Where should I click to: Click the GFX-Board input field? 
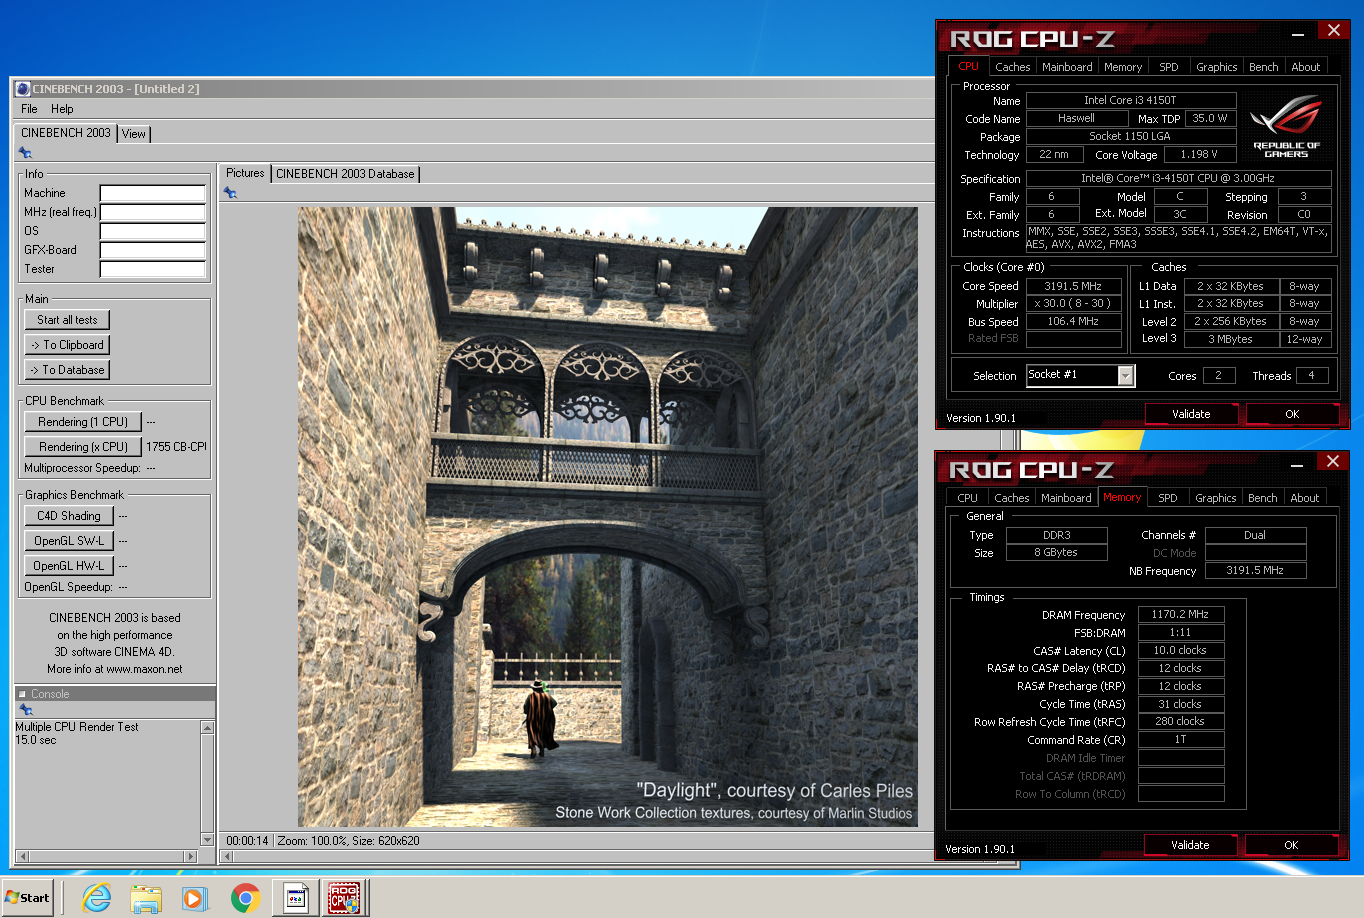(x=152, y=250)
